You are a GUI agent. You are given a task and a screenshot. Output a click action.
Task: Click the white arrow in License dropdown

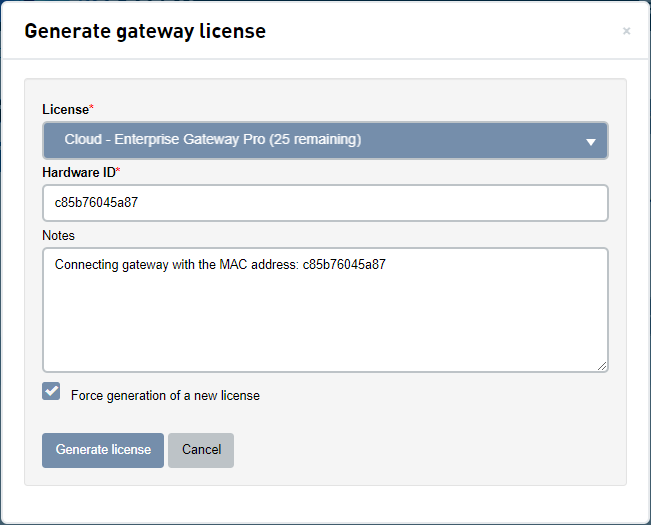coord(590,142)
